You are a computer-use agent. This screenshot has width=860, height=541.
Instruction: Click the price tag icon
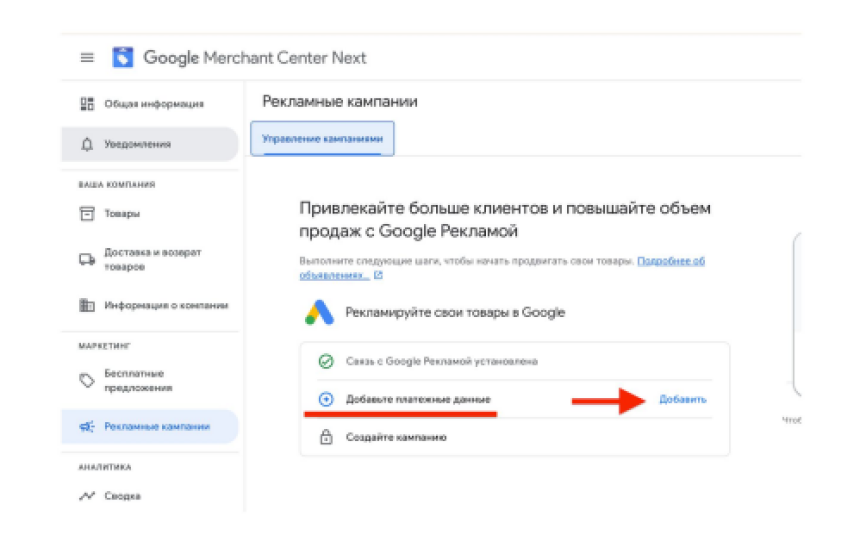pyautogui.click(x=87, y=380)
